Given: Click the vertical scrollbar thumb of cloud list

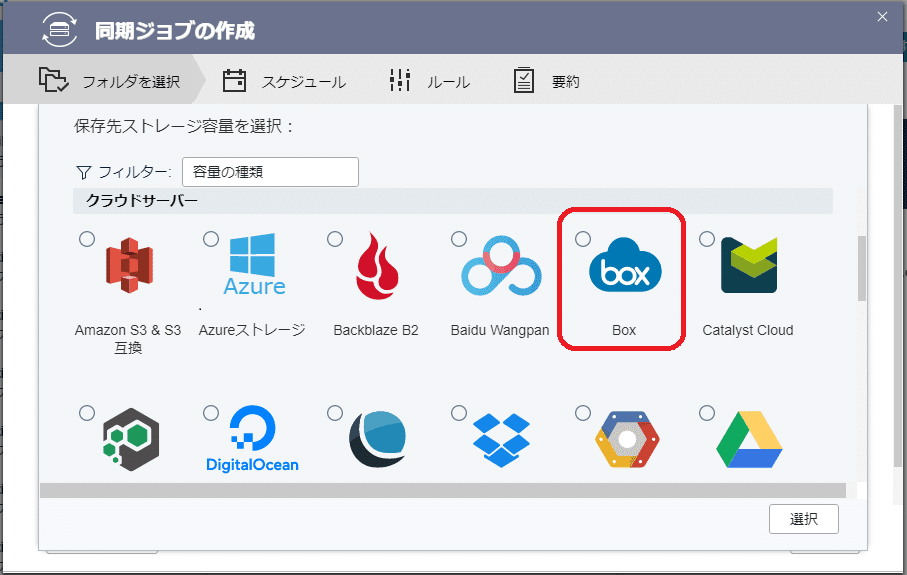Looking at the screenshot, I should click(x=862, y=268).
